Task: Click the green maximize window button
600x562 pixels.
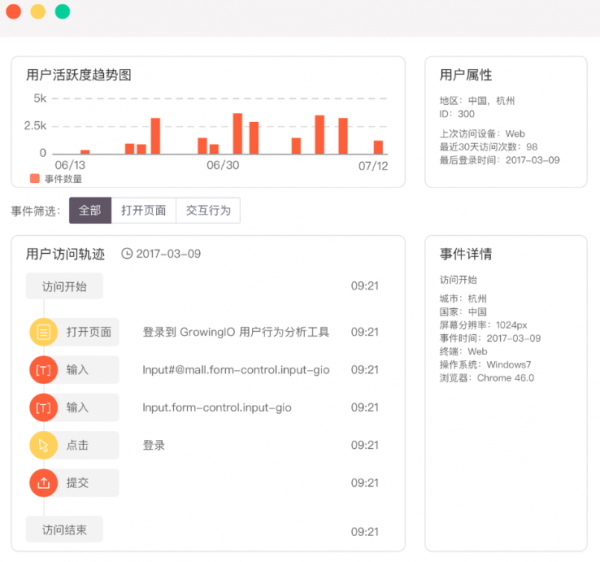Action: [62, 12]
